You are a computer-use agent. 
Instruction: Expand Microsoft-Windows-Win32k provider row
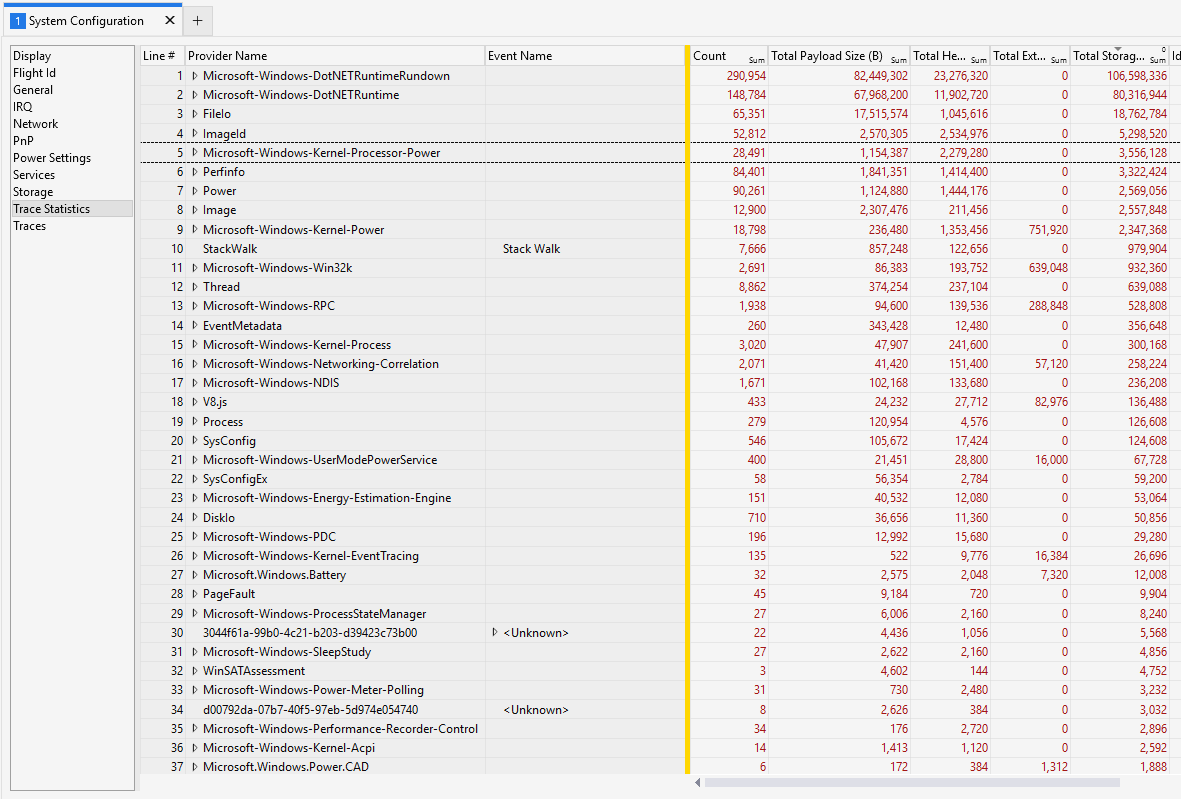tap(194, 268)
